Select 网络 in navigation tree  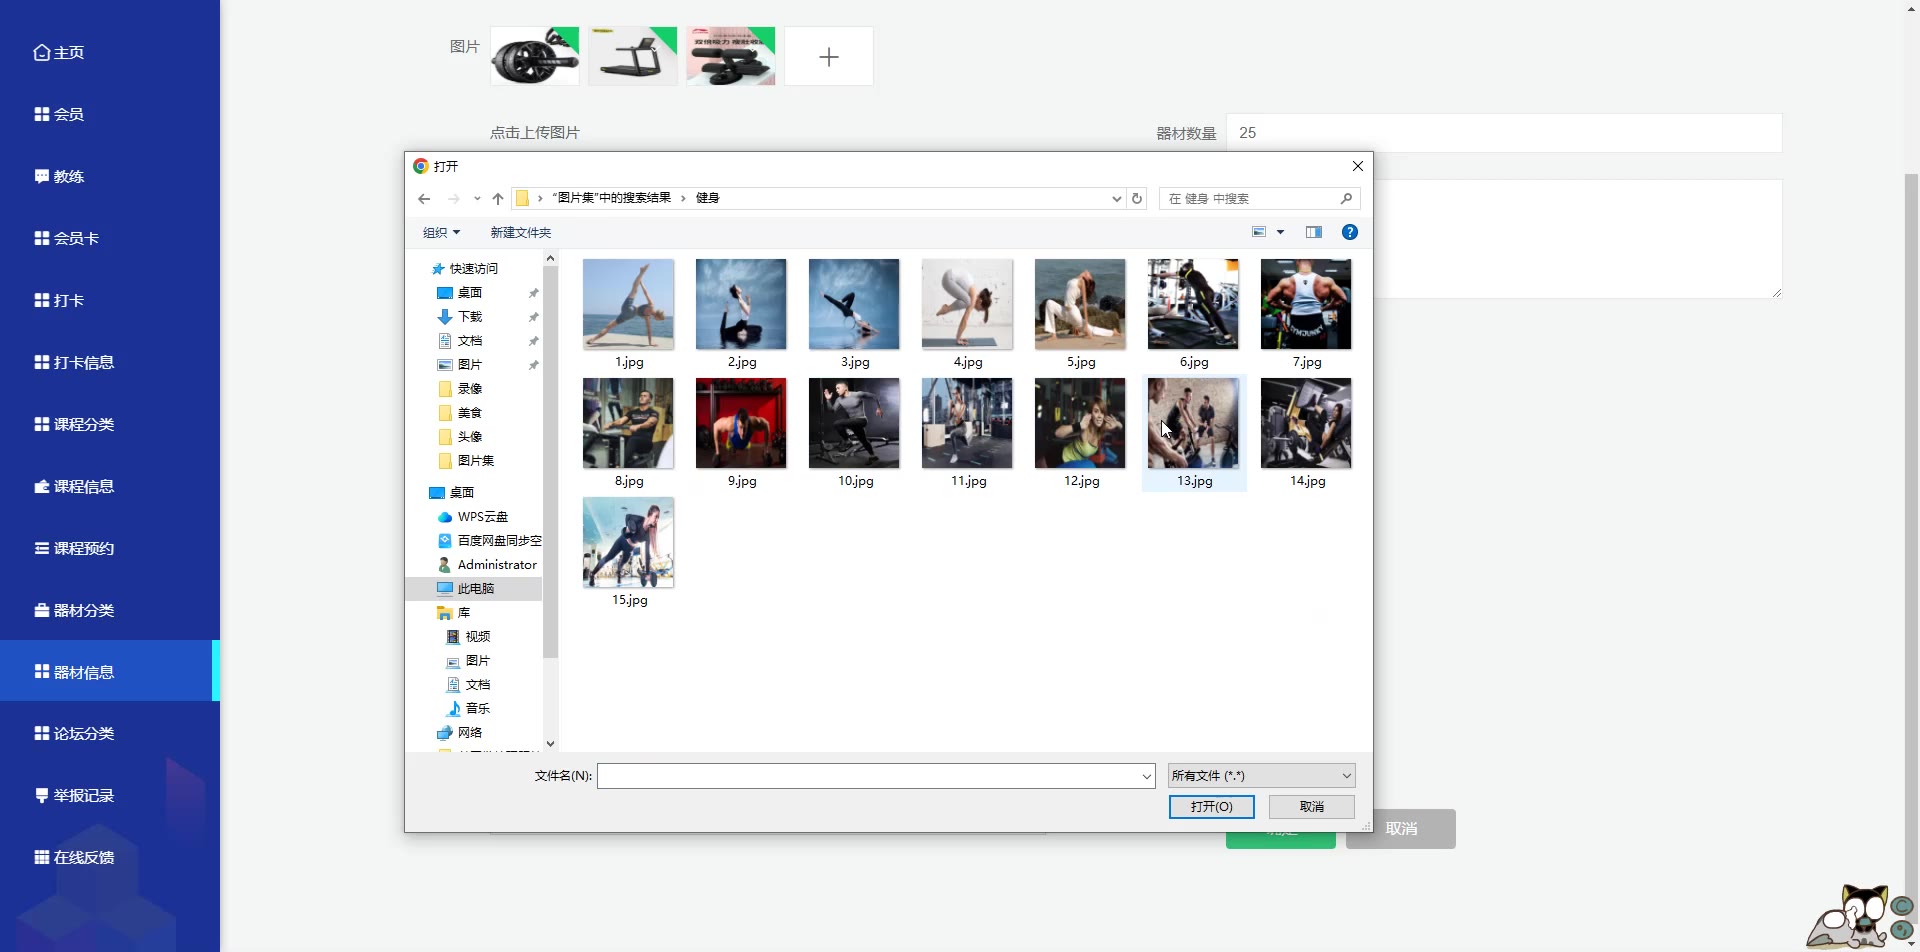pos(469,732)
